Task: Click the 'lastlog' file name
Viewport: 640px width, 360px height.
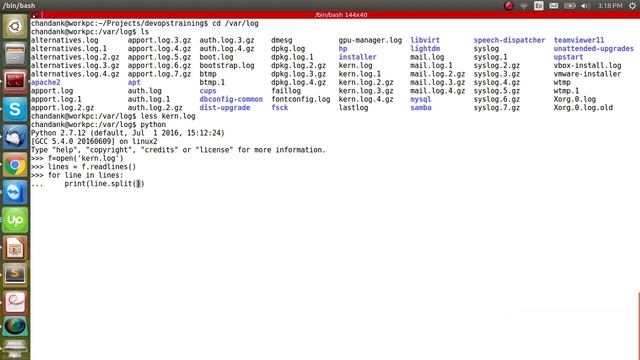Action: (x=353, y=108)
